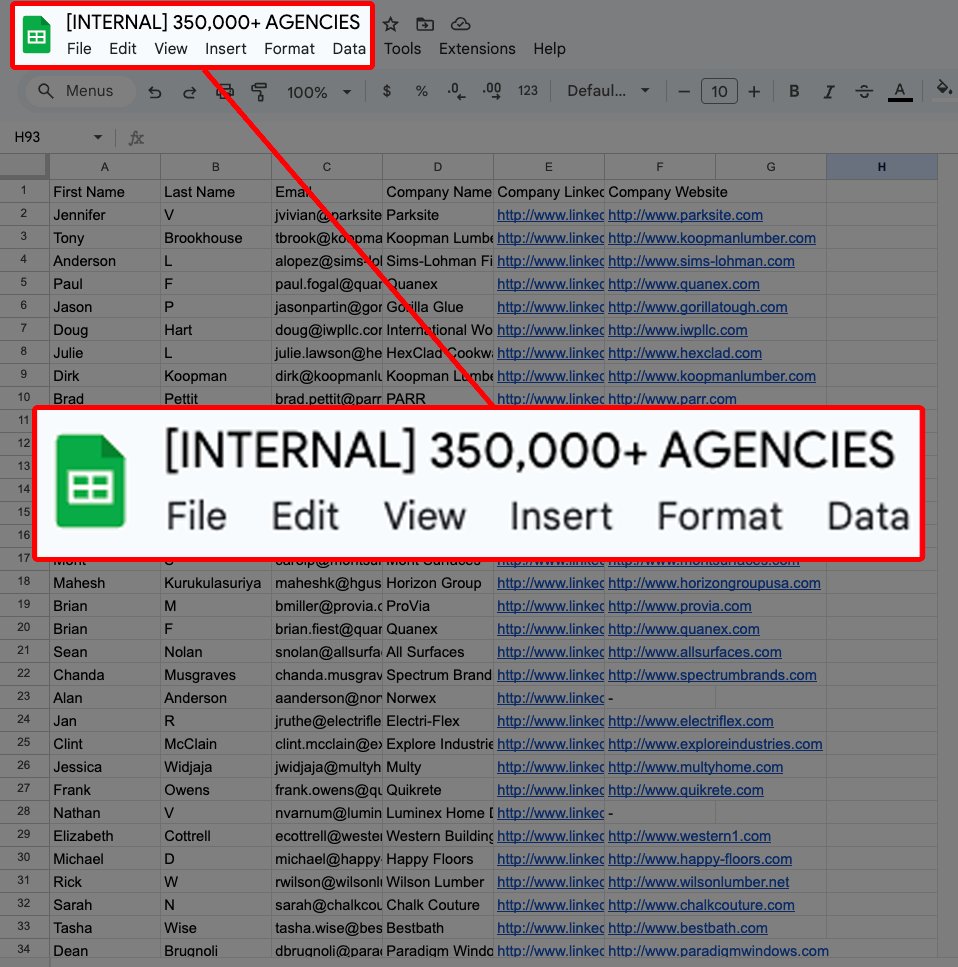Decrease font size with minus button
The width and height of the screenshot is (958, 967).
point(683,92)
